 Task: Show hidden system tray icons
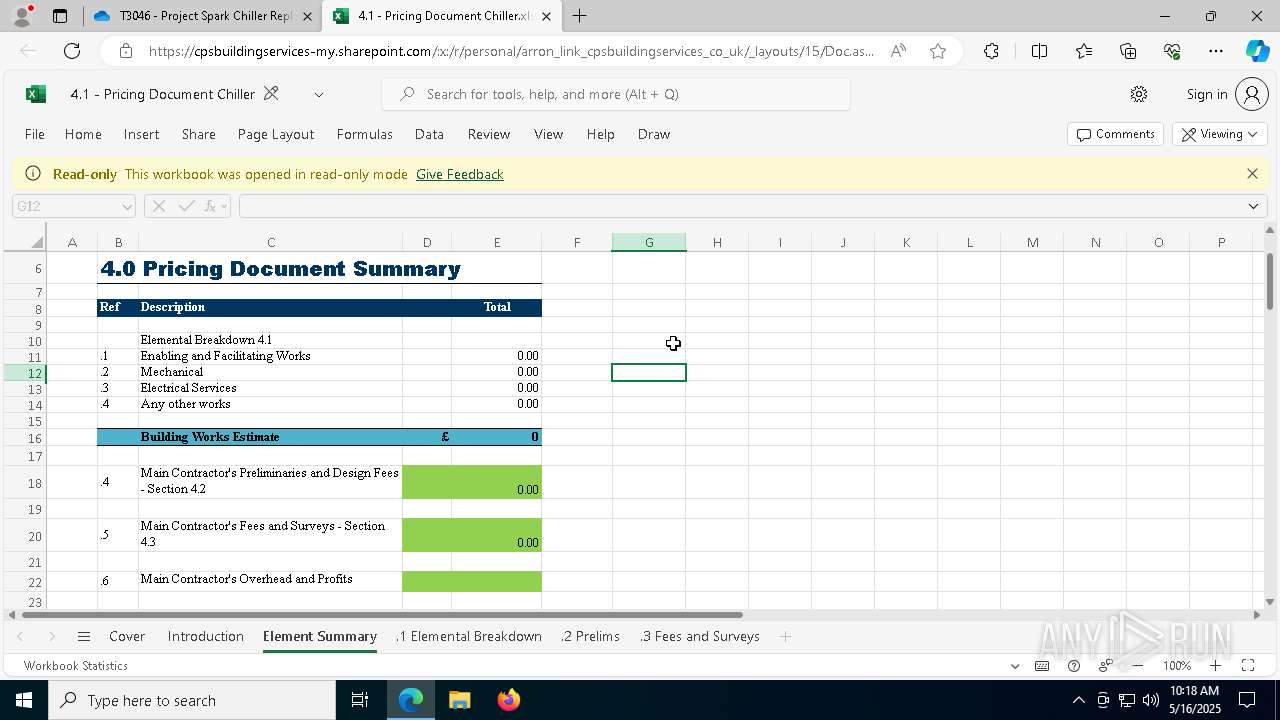1078,700
